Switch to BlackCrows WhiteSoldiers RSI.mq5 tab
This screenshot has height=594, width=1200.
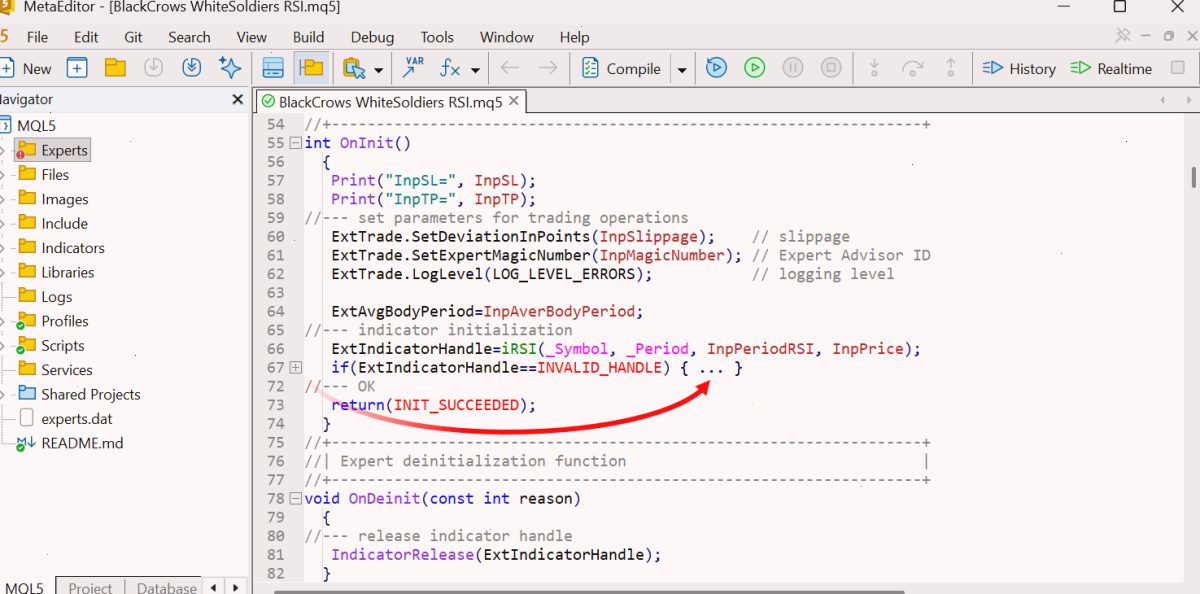pos(390,102)
